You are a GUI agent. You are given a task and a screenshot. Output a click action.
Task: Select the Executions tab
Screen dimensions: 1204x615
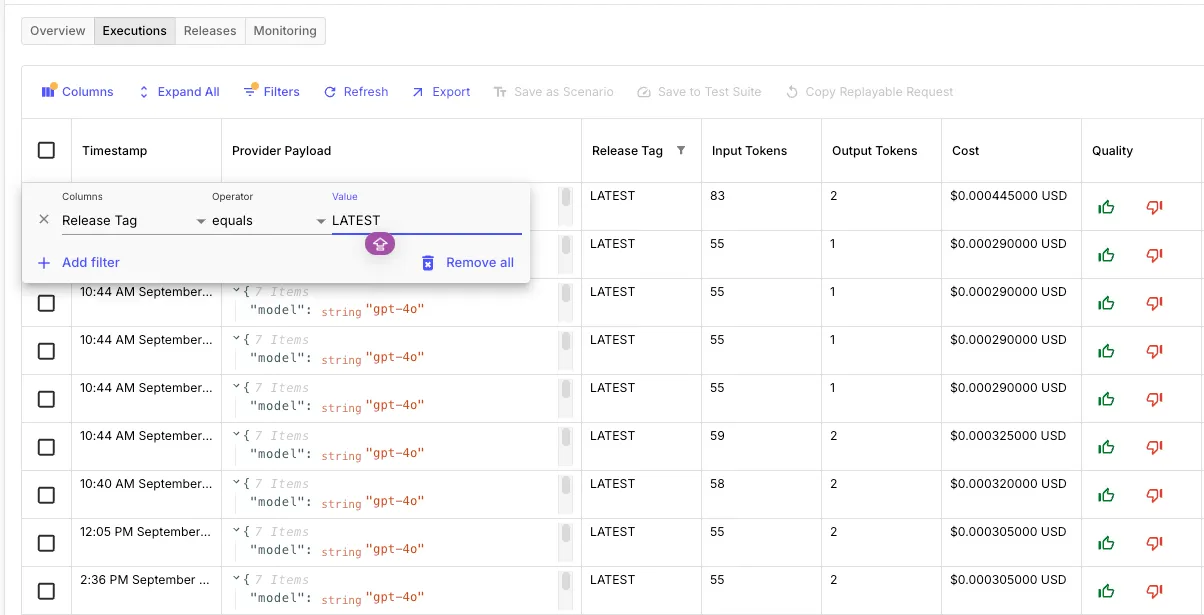pyautogui.click(x=134, y=31)
